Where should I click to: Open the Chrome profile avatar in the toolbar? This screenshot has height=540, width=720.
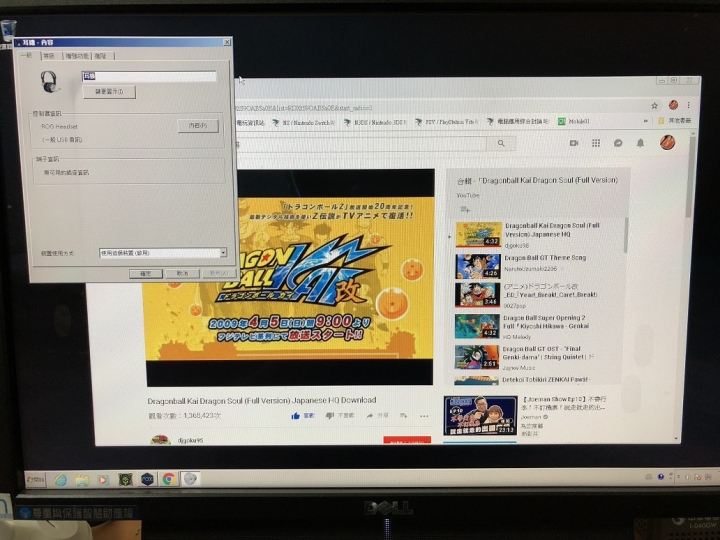[674, 105]
